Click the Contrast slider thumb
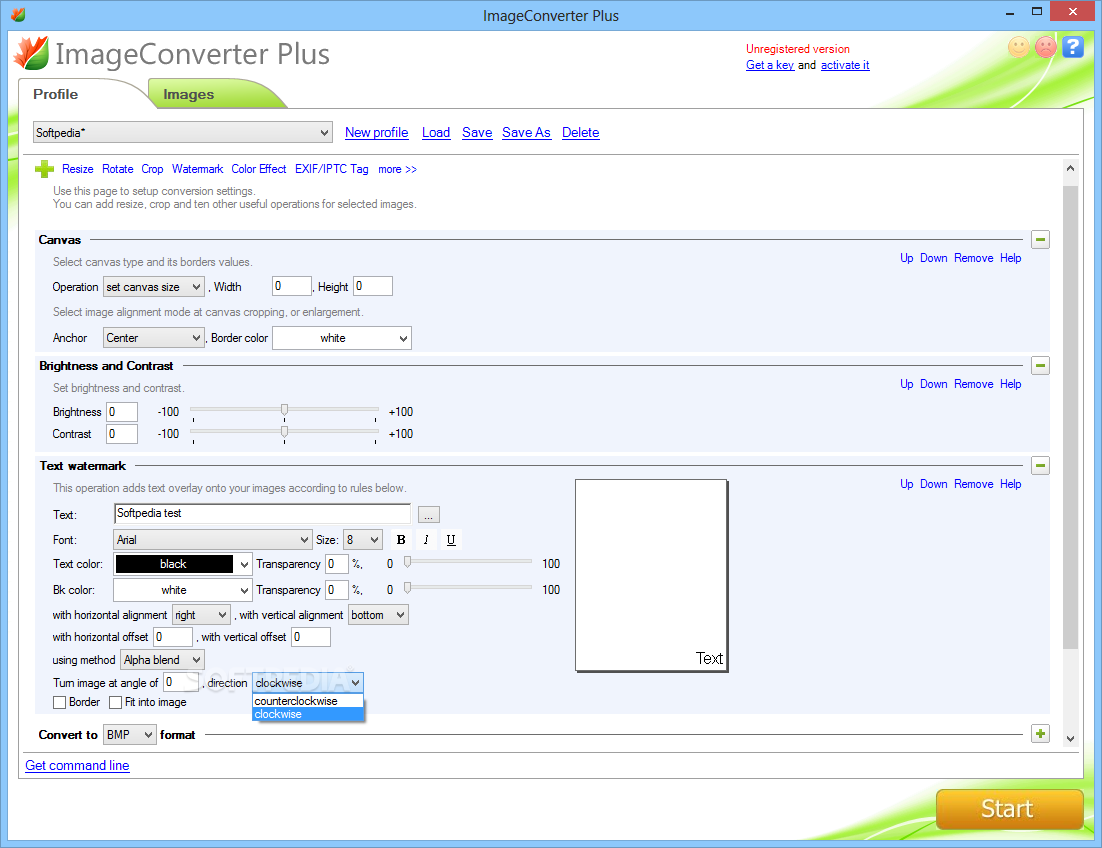The width and height of the screenshot is (1102, 848). point(284,431)
